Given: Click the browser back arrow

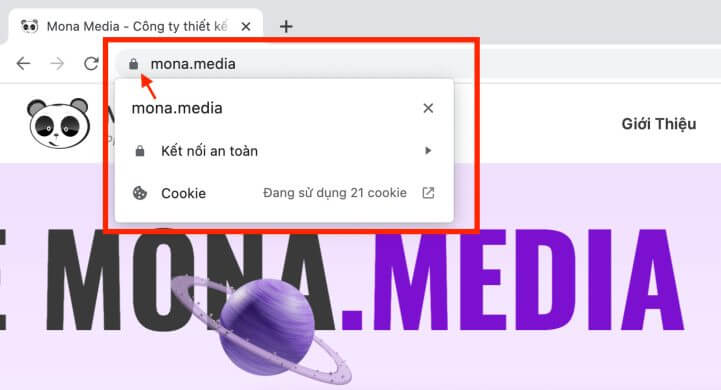Looking at the screenshot, I should coord(23,63).
